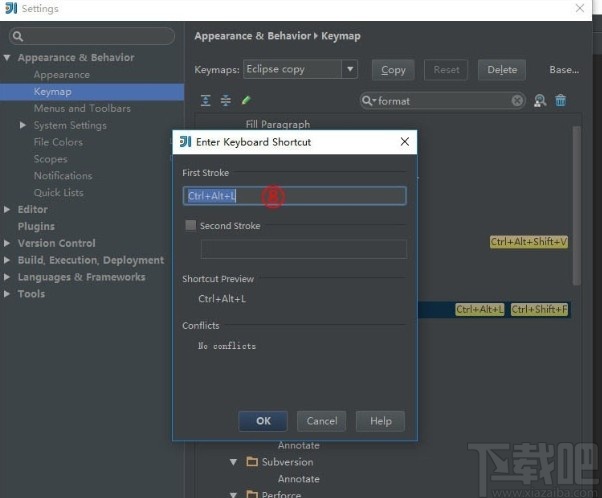602x498 pixels.
Task: Click Cancel in the shortcut dialog
Action: click(322, 421)
